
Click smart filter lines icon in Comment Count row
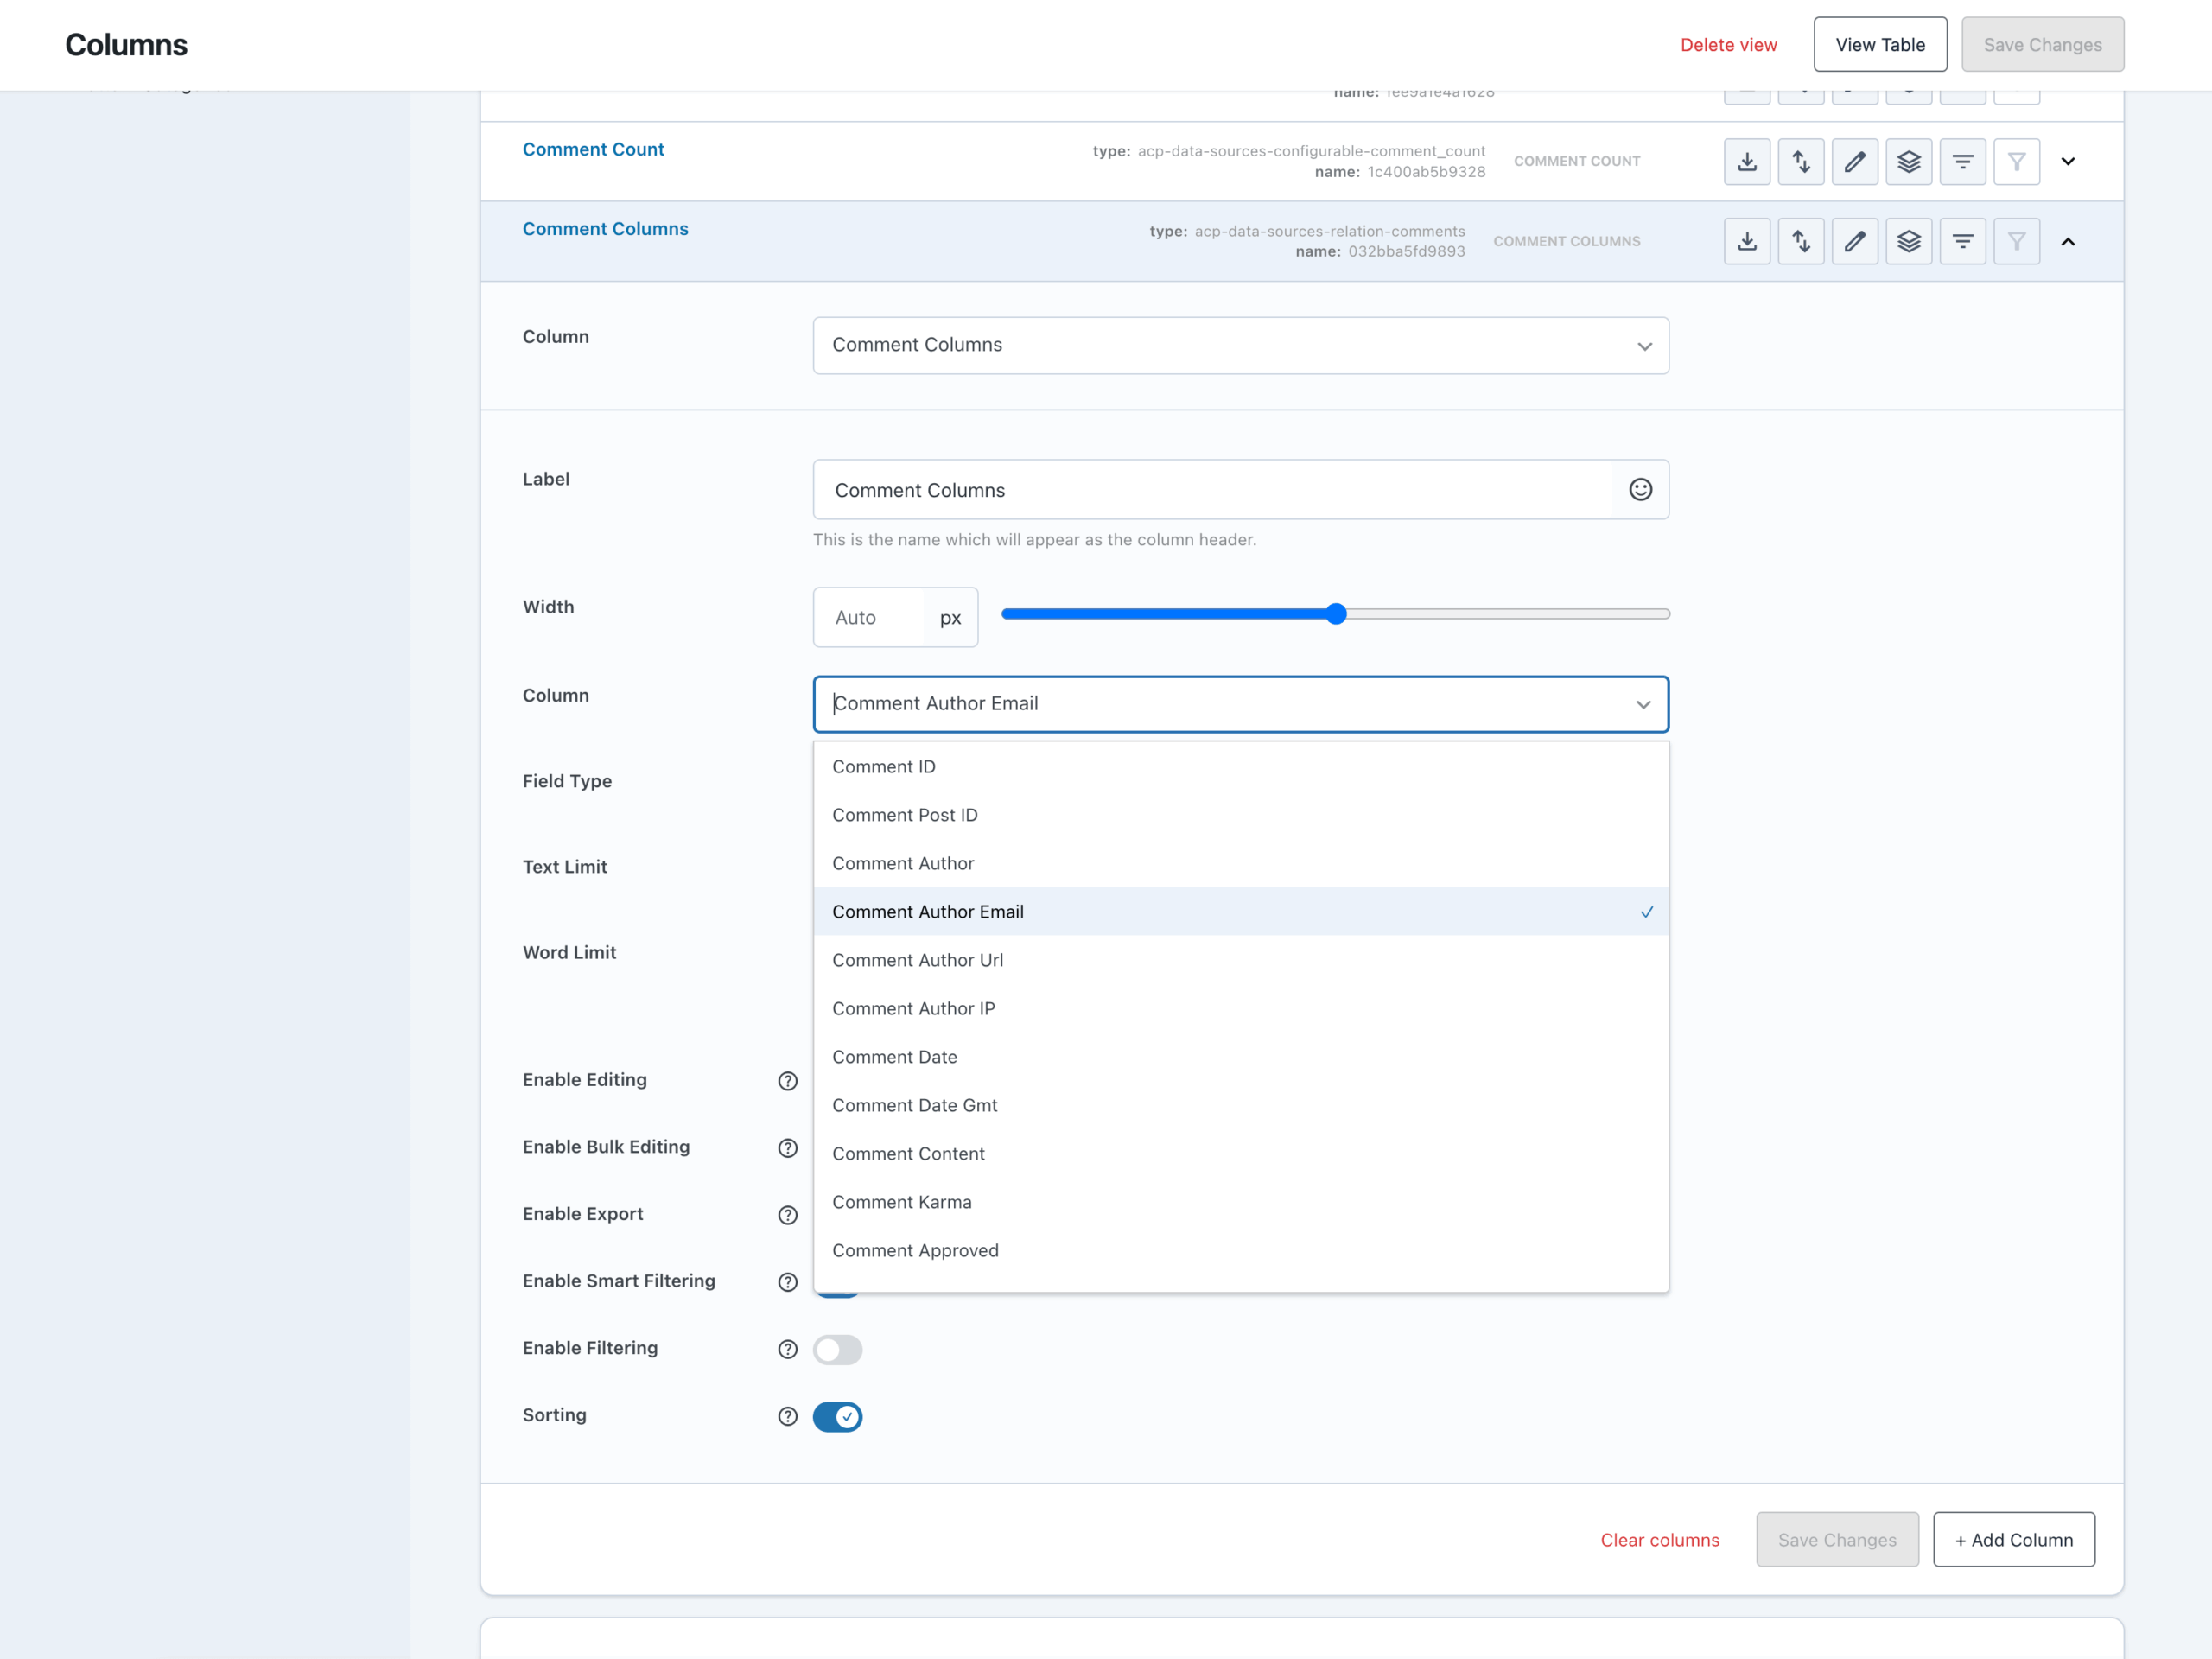(x=1962, y=161)
